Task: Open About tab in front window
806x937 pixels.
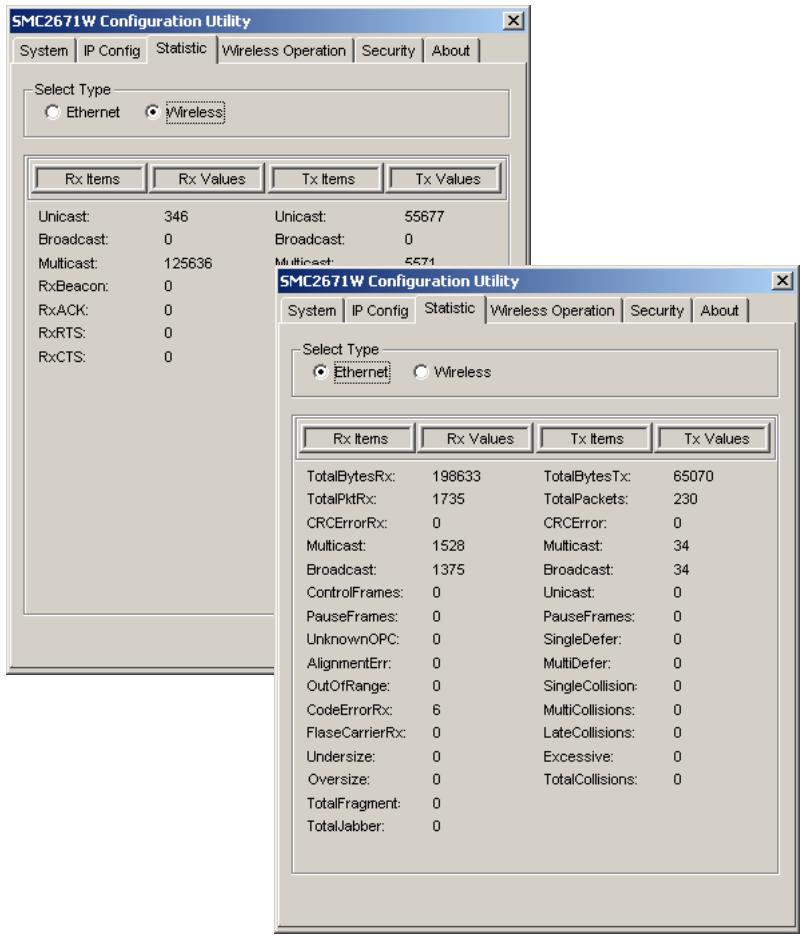Action: point(719,311)
